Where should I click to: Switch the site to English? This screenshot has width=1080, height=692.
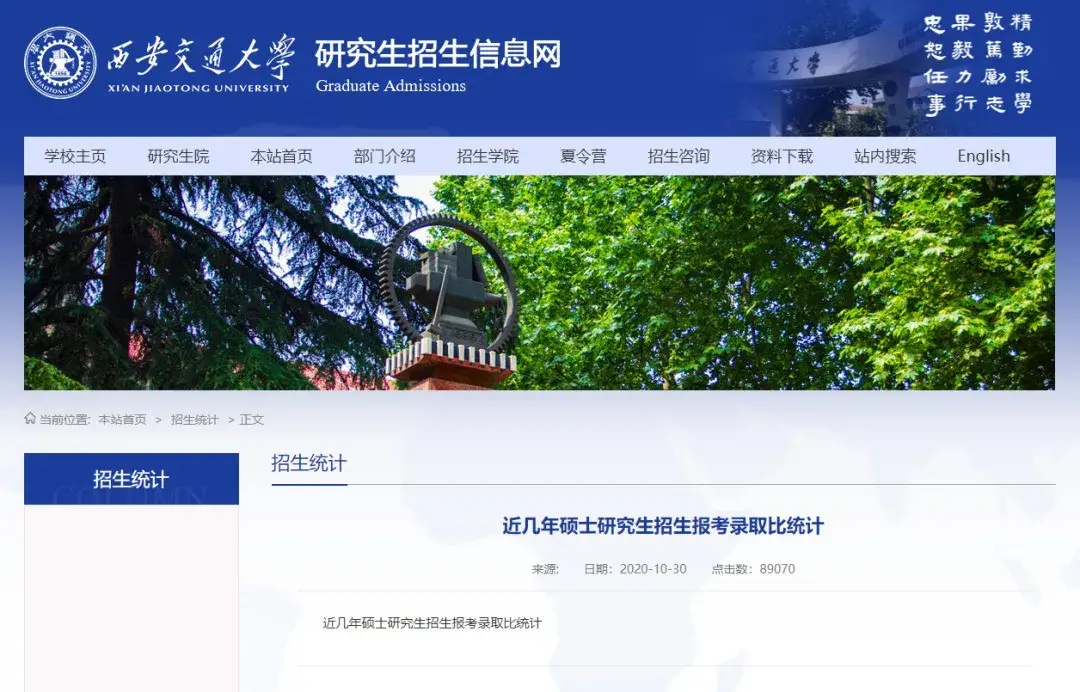pos(983,155)
